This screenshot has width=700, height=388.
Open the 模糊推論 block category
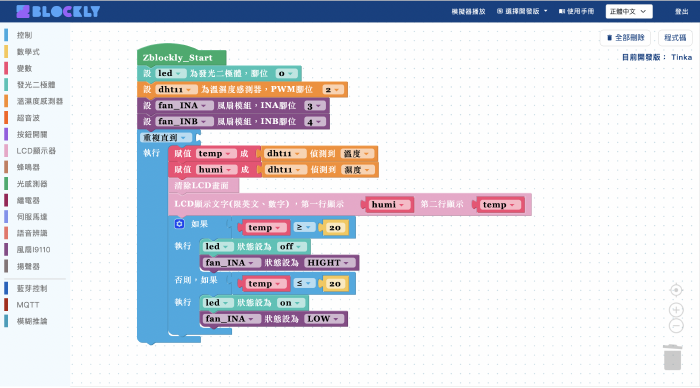[32, 321]
